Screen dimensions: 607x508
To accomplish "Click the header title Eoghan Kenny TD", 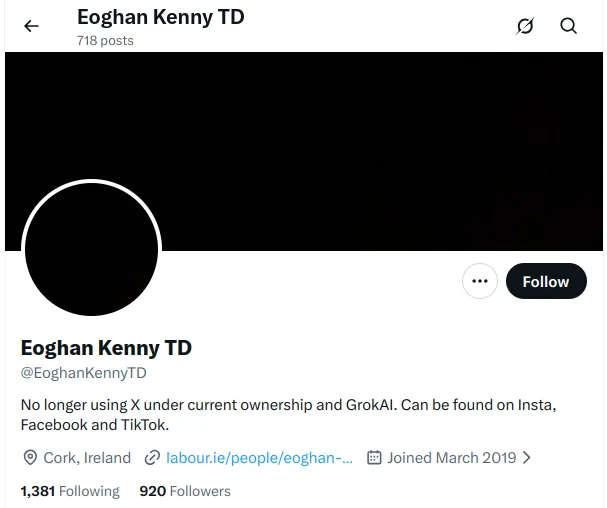I will point(160,17).
